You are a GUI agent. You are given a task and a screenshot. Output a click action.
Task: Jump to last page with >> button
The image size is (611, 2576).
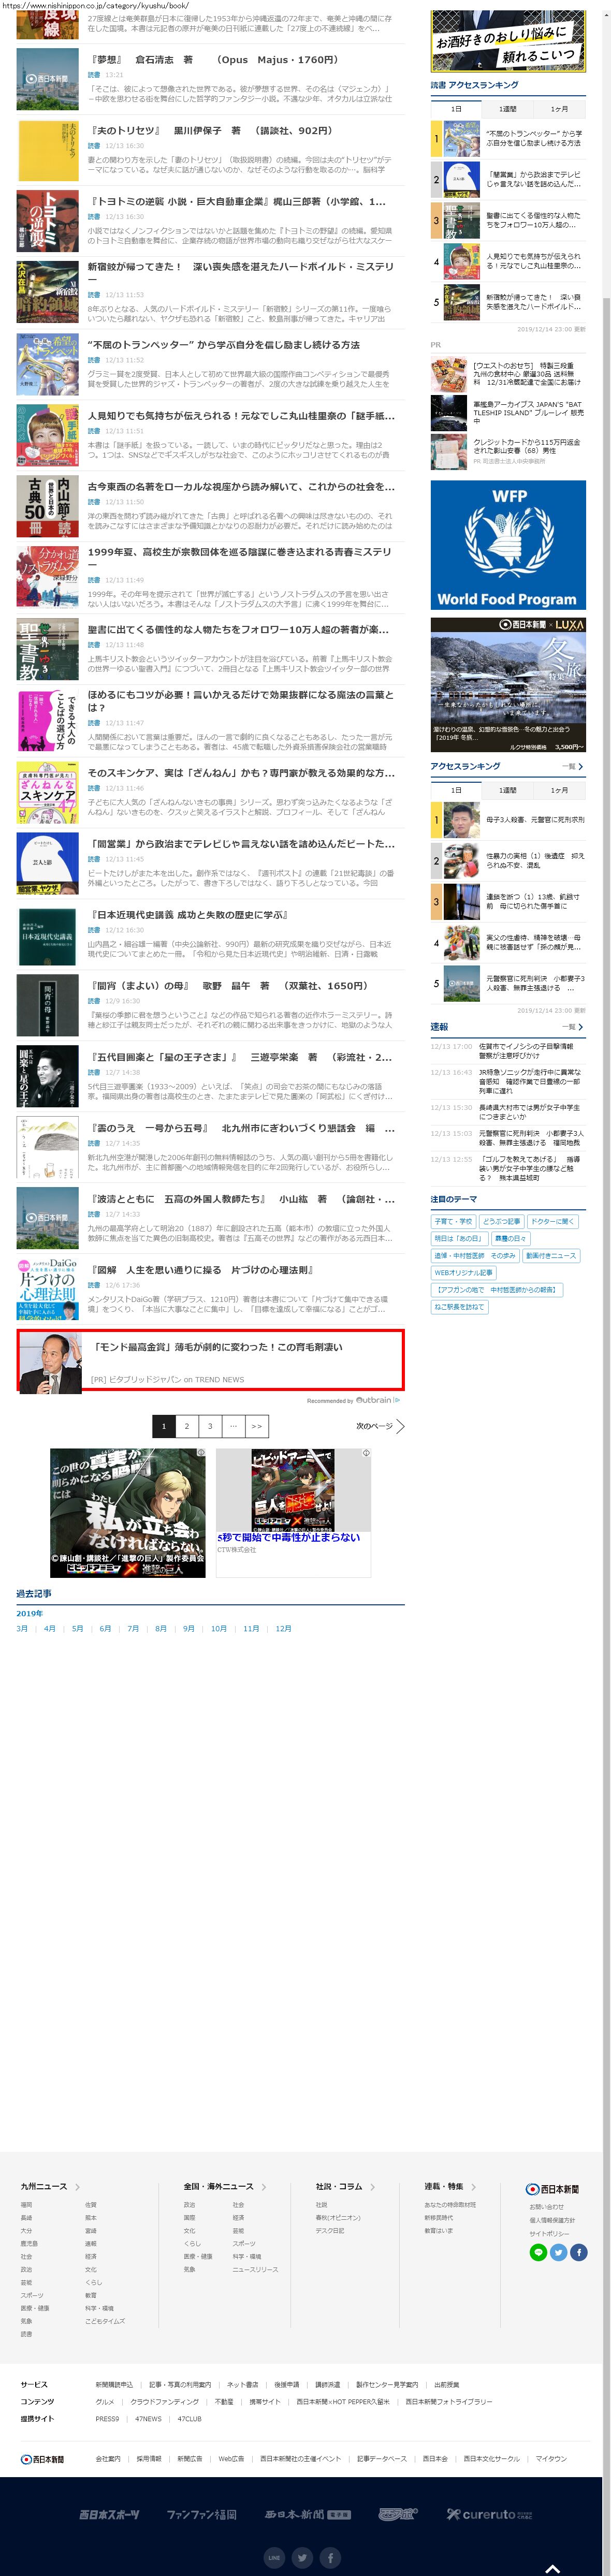[x=257, y=1426]
